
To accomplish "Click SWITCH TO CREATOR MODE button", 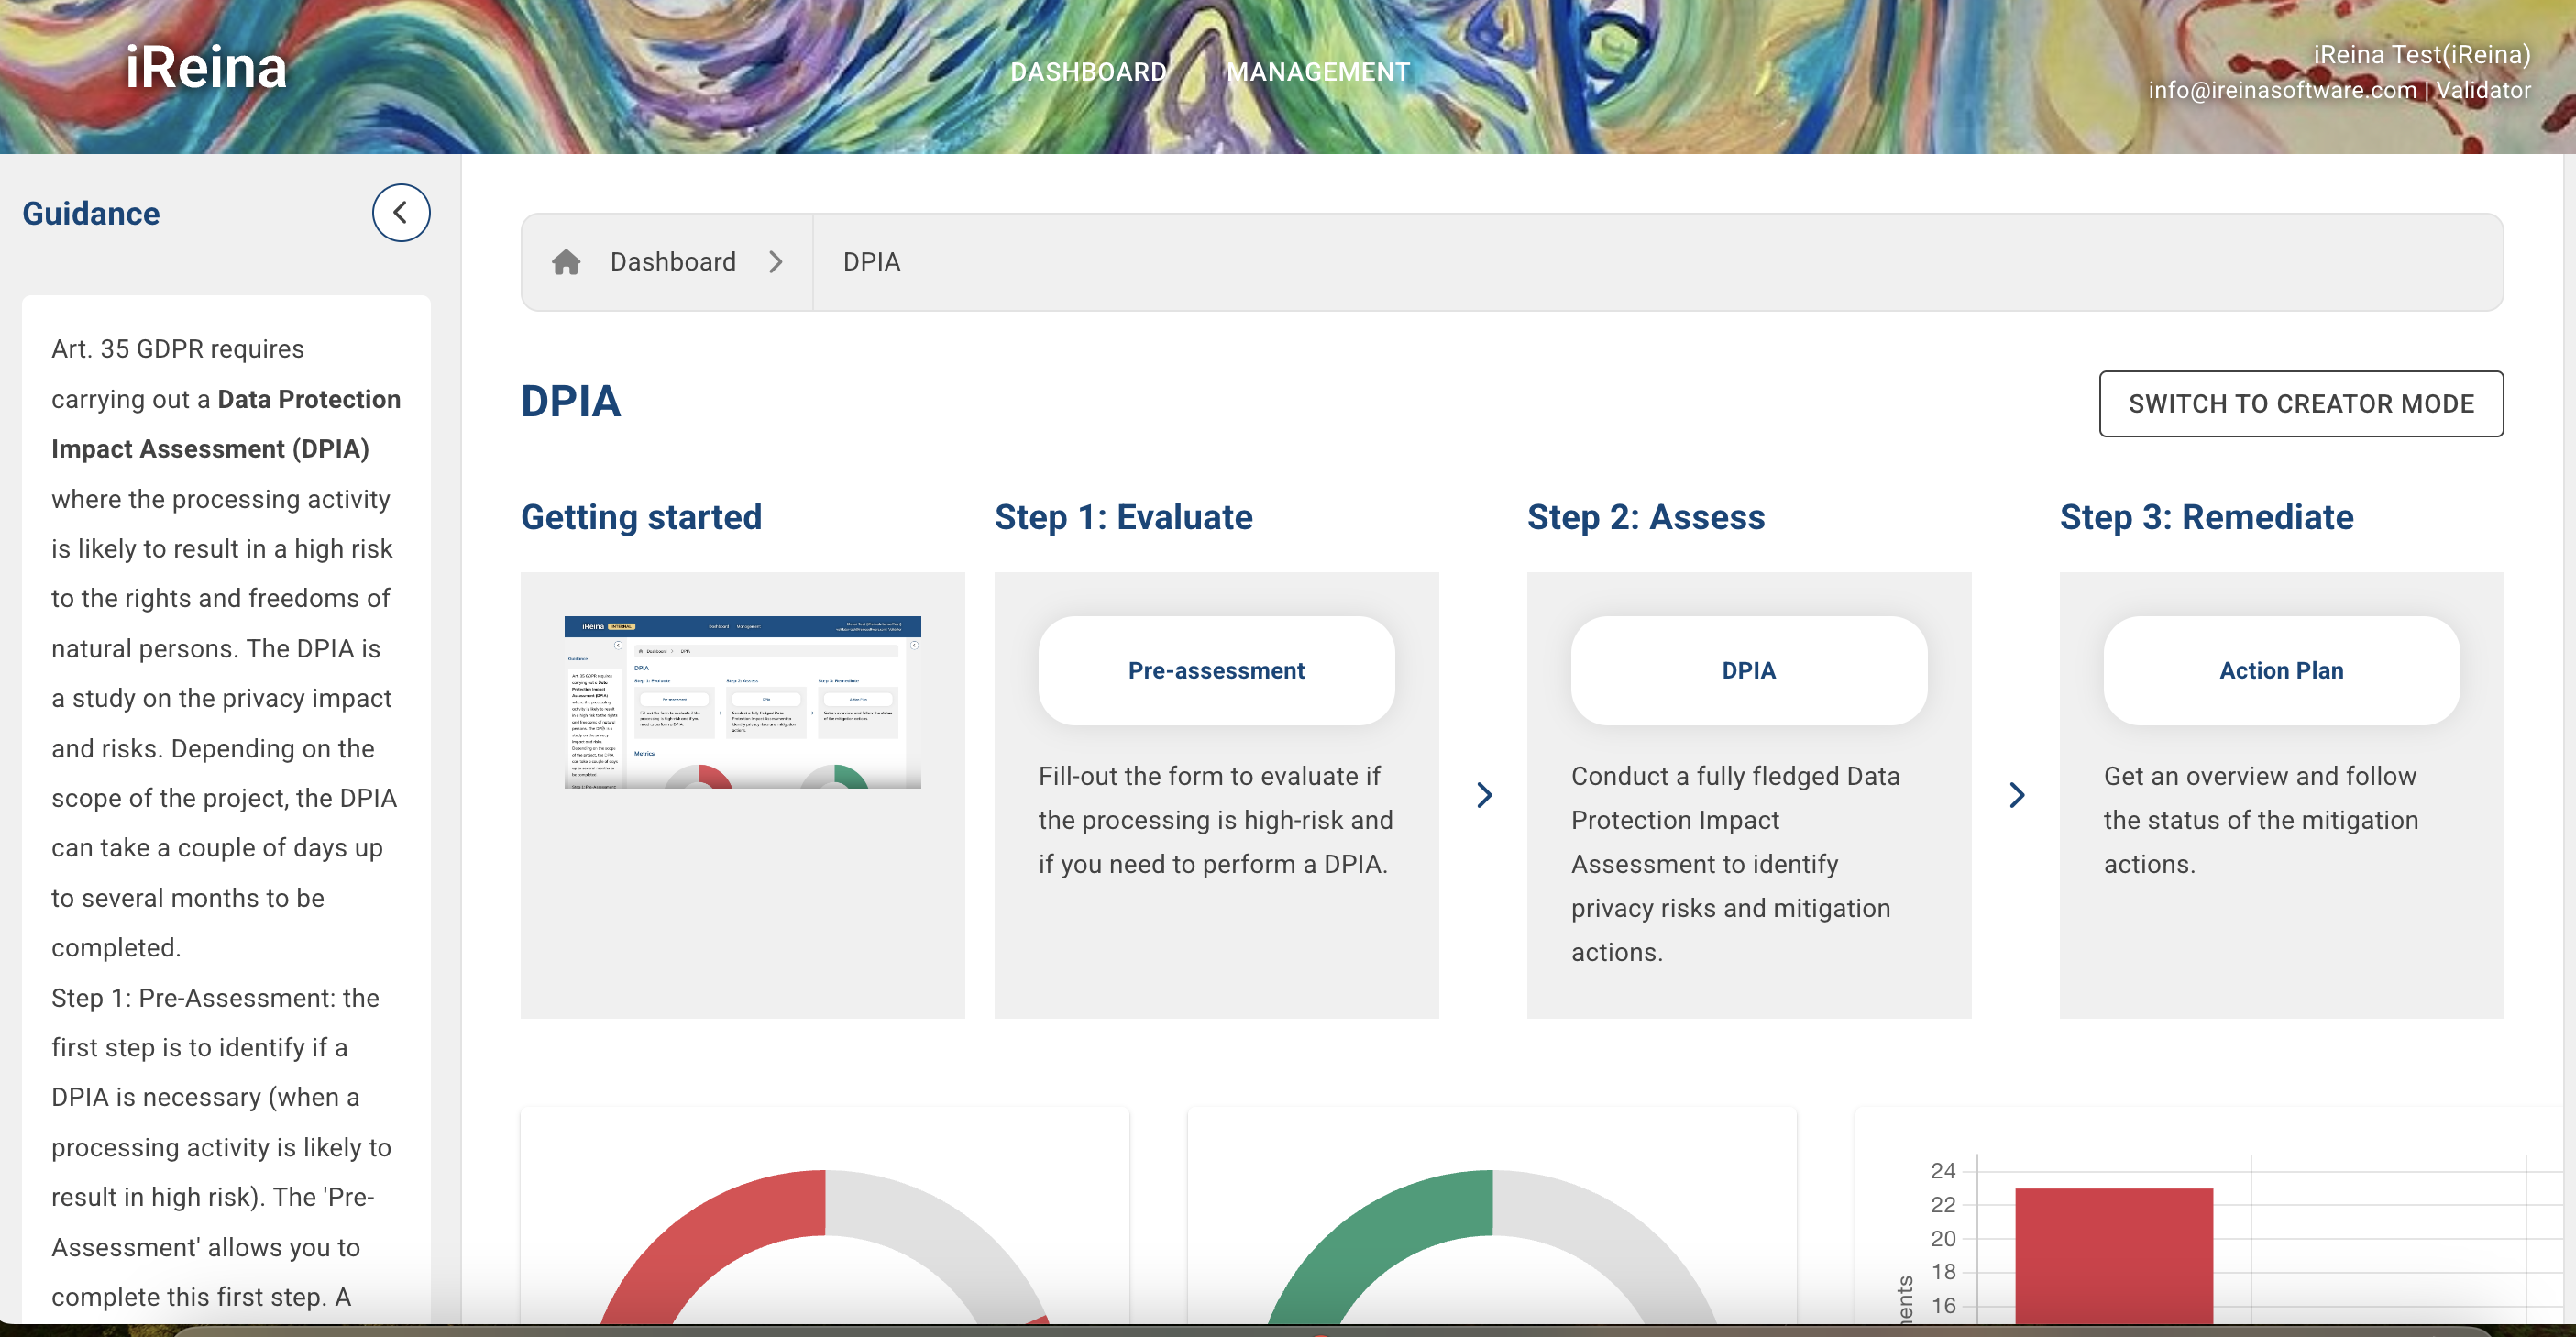I will pos(2301,404).
